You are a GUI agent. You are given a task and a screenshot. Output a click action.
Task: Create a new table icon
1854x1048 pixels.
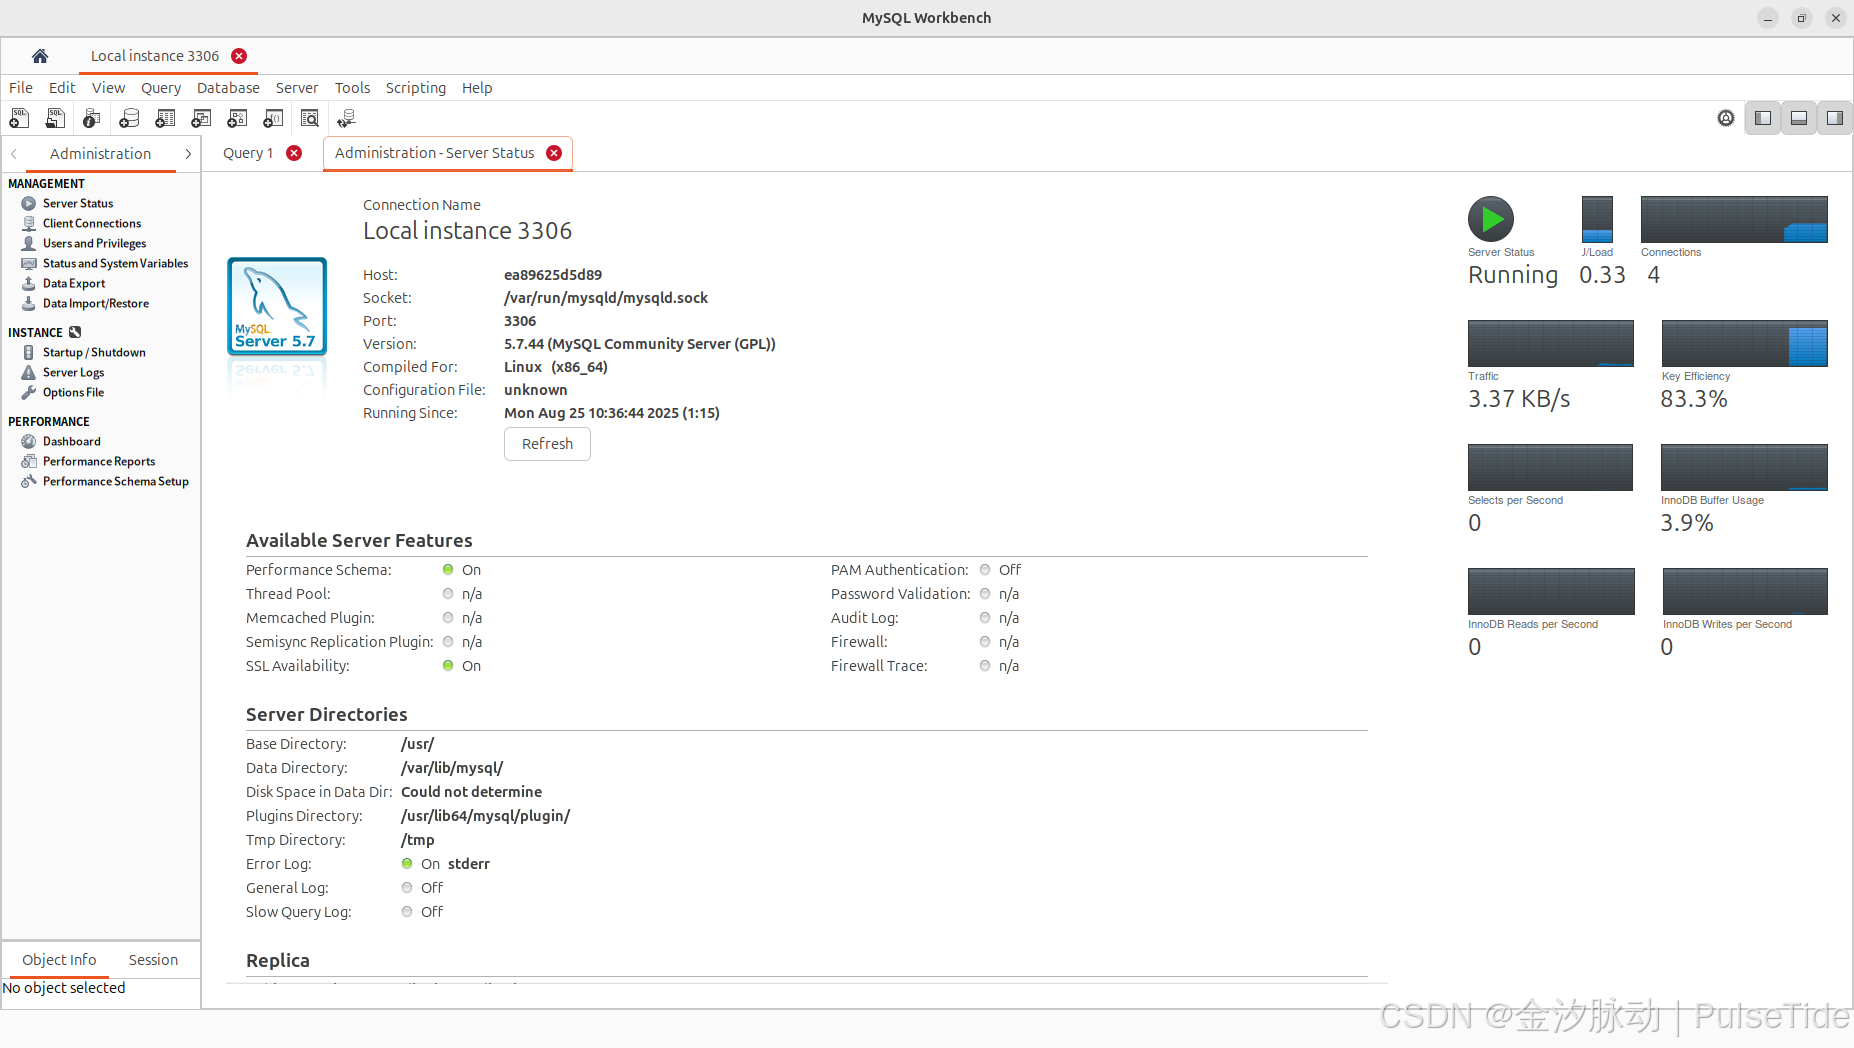(x=165, y=118)
